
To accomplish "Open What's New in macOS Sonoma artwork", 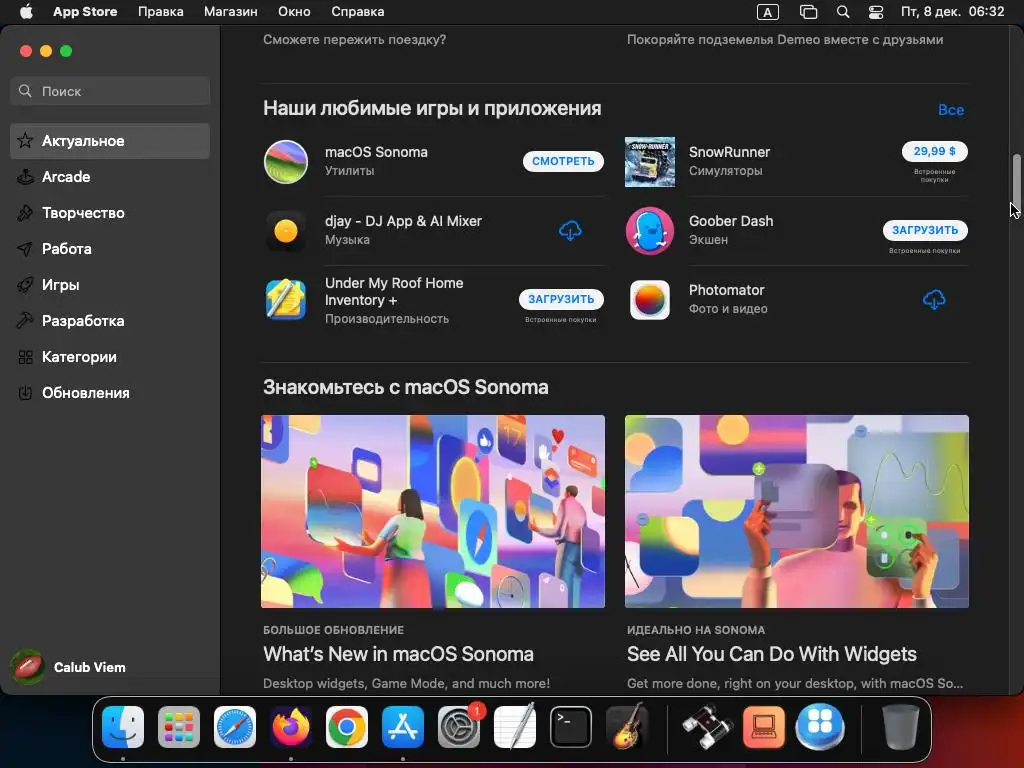I will click(x=433, y=511).
